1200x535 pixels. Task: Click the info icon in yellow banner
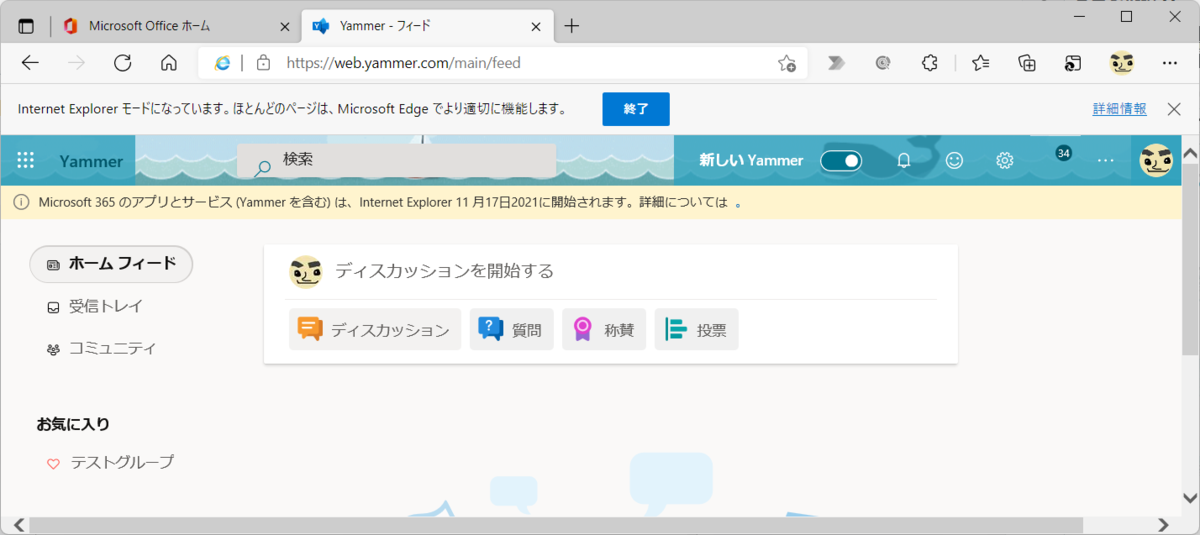click(x=22, y=202)
